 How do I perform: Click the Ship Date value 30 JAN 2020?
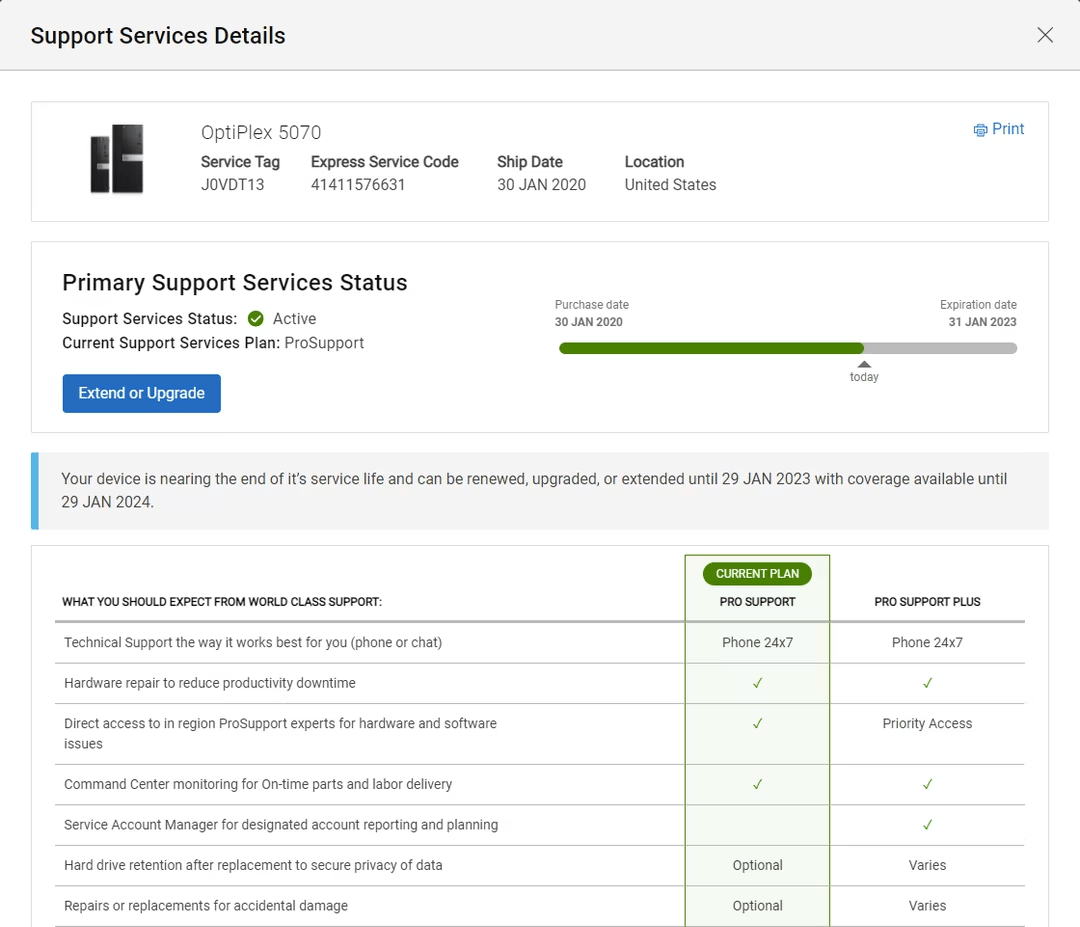541,185
